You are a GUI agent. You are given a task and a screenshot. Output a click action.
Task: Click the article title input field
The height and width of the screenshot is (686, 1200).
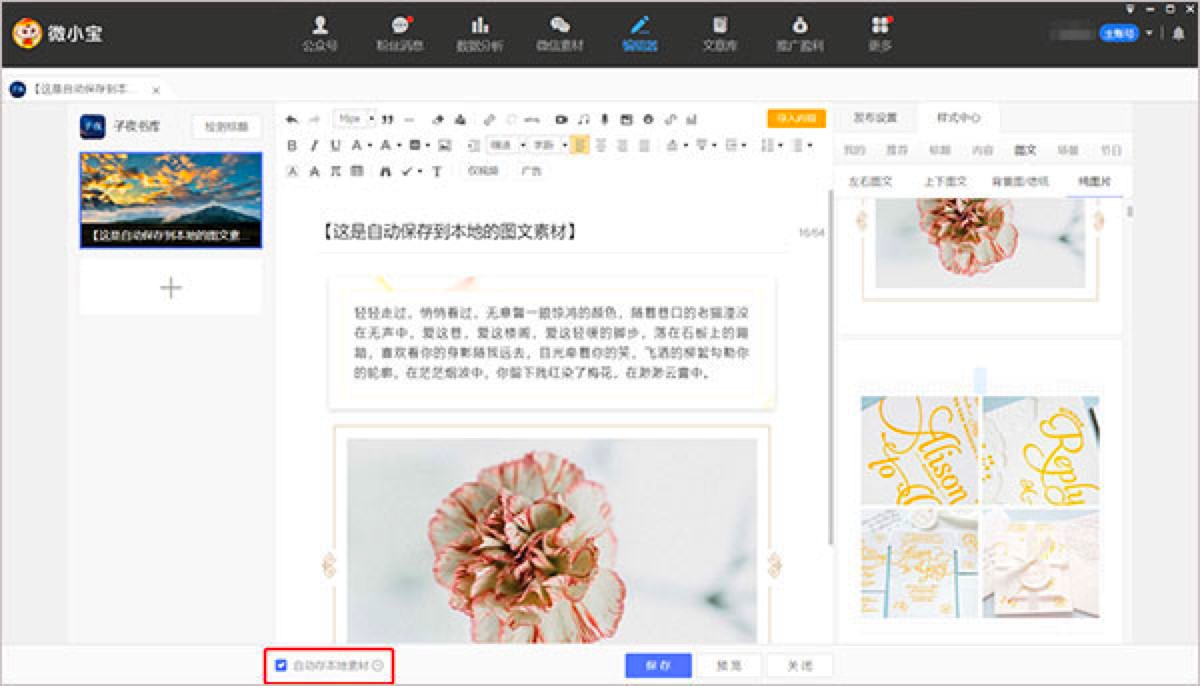click(550, 232)
